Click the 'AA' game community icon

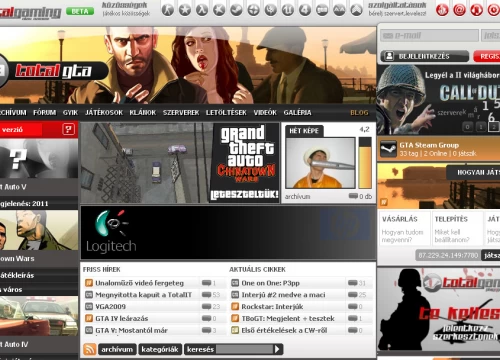click(x=339, y=10)
